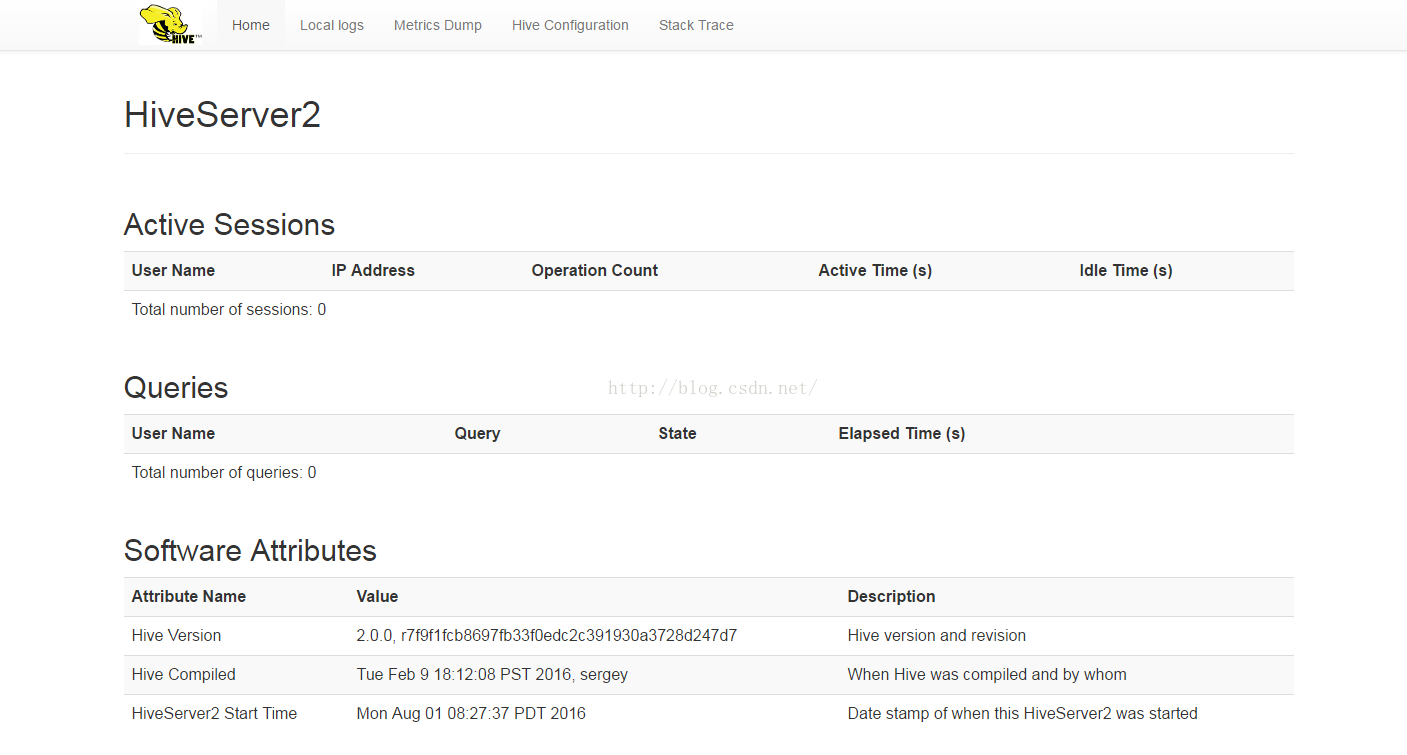This screenshot has height=755, width=1407.
Task: Click the State column header
Action: (677, 433)
